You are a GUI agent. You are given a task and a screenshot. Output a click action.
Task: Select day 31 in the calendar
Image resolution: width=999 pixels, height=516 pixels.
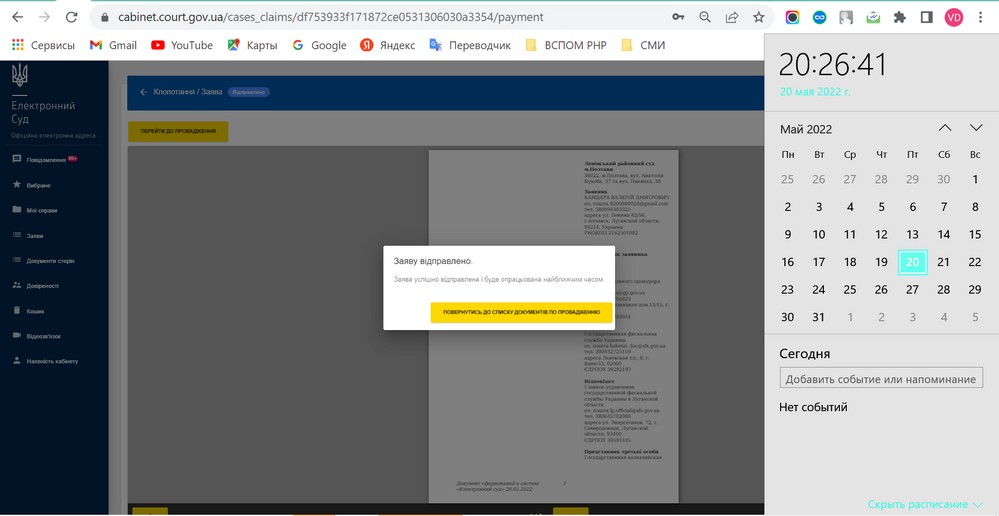pos(819,317)
